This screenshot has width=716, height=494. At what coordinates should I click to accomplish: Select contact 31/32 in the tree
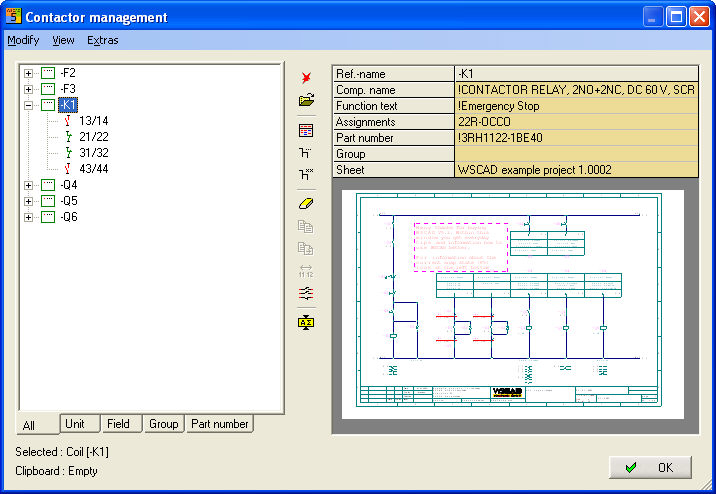coord(94,153)
